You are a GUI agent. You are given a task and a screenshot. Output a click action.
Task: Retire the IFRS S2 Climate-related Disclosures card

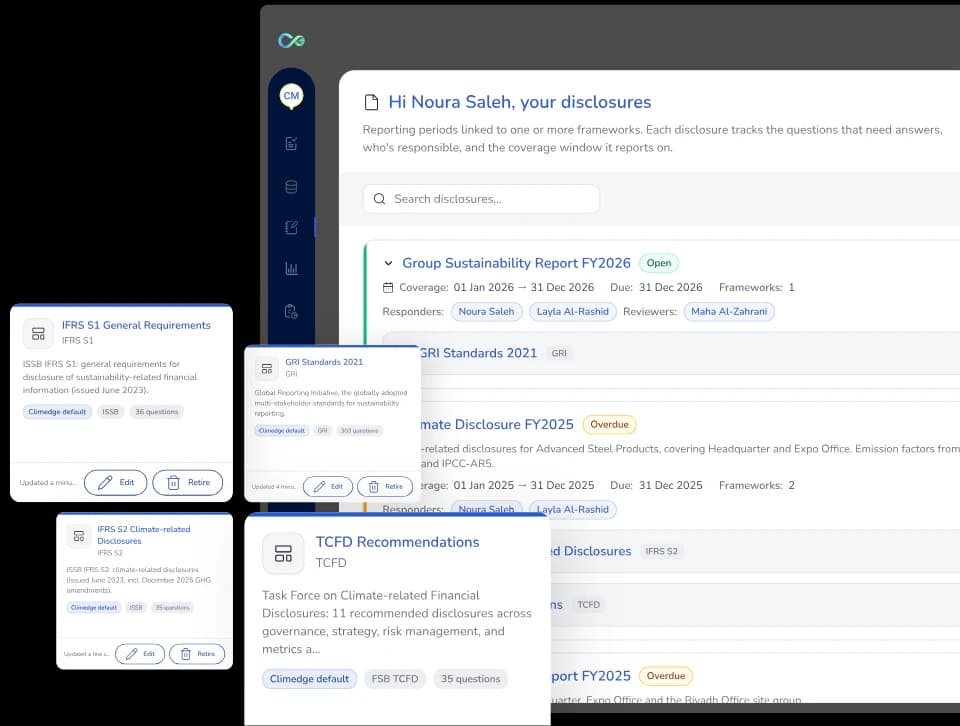[x=197, y=654]
